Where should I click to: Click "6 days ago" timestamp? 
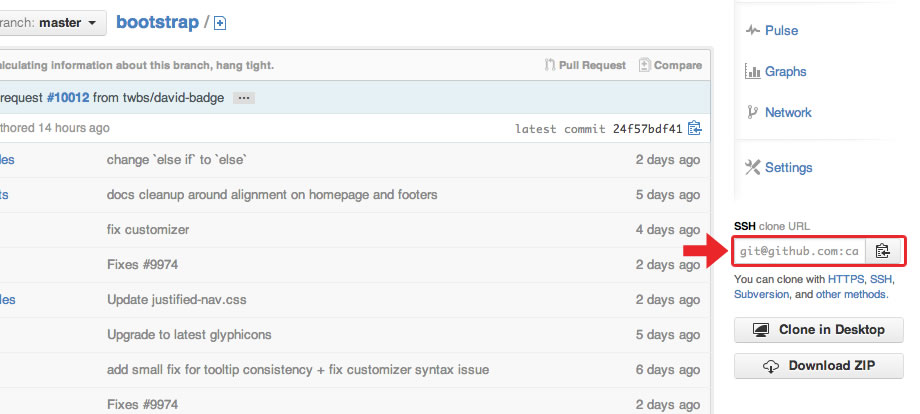[x=668, y=370]
